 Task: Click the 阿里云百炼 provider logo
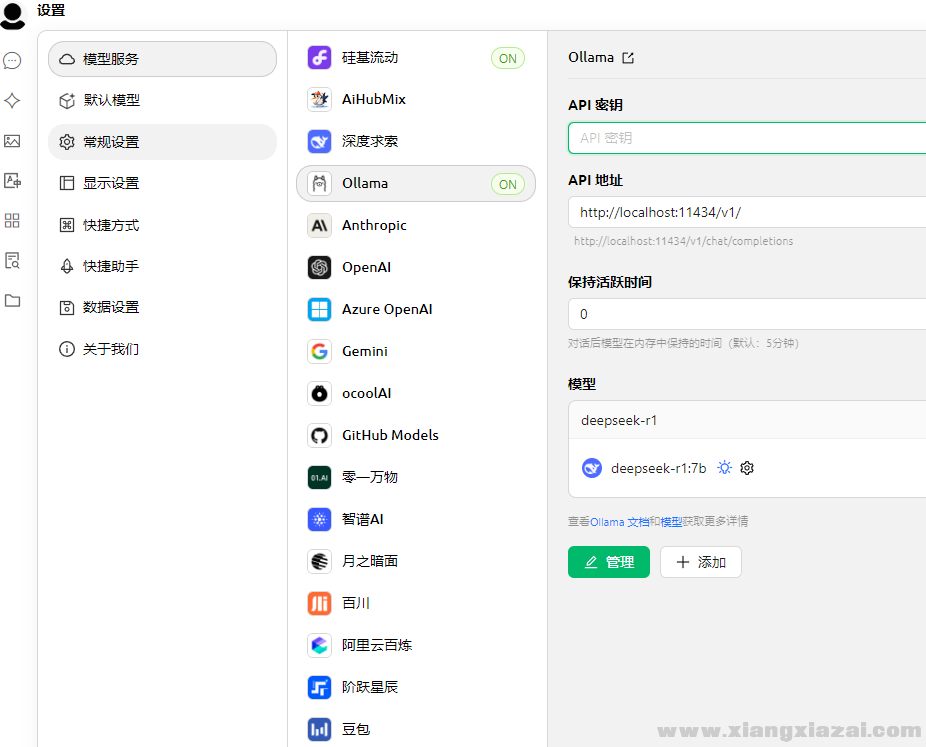tap(319, 645)
